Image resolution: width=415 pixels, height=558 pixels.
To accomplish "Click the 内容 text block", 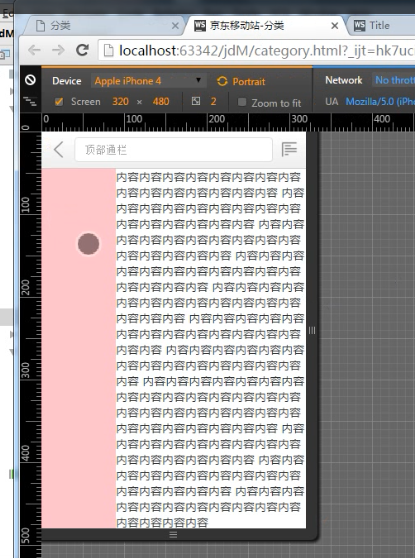I will 211,350.
